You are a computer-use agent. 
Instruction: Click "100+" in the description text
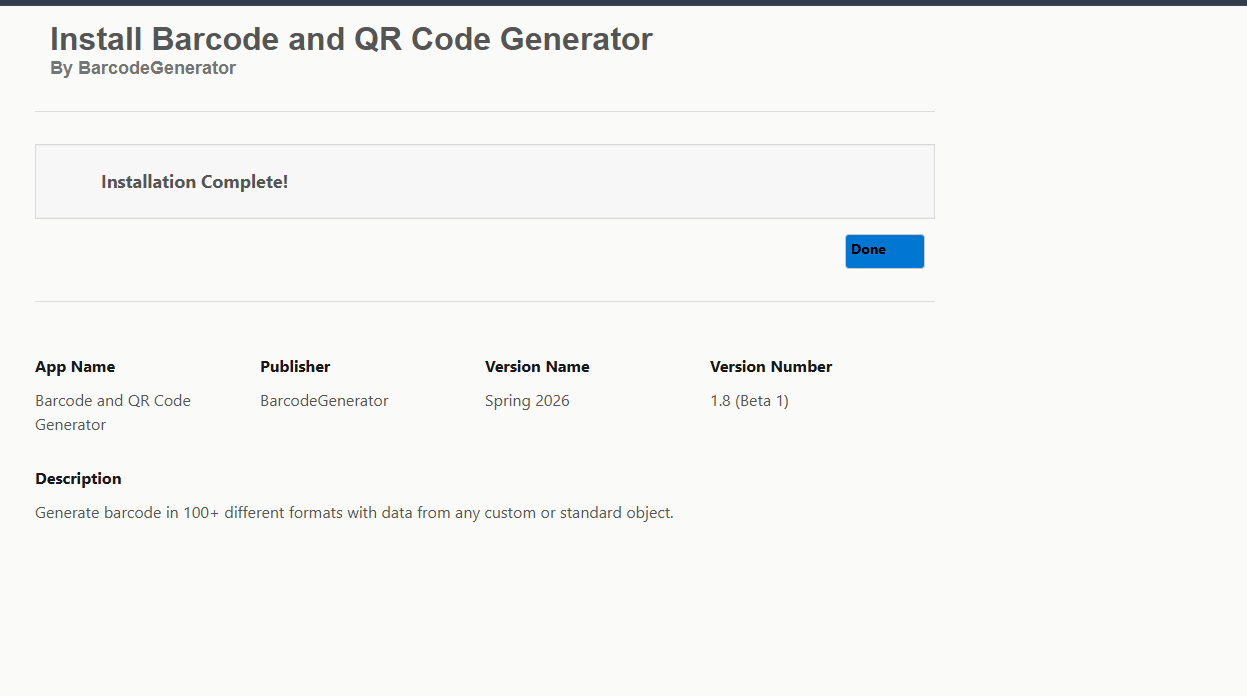[x=201, y=513]
